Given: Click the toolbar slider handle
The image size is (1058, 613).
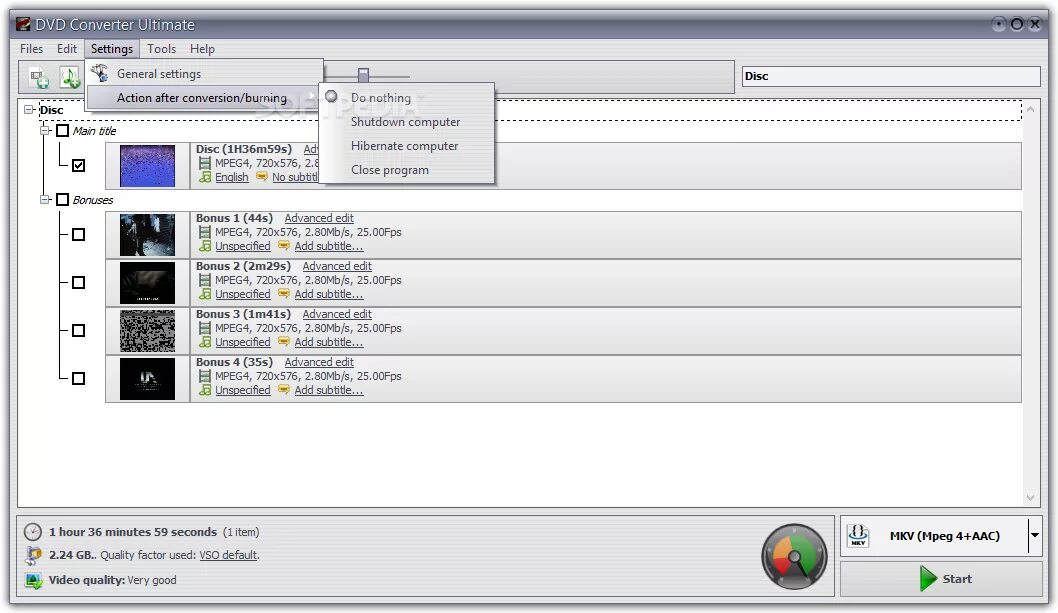Looking at the screenshot, I should (x=363, y=74).
